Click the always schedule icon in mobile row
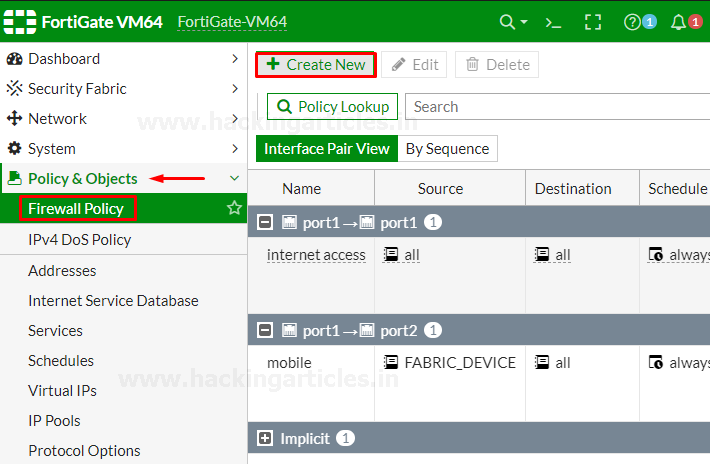Screen dimensions: 710x464 [x=656, y=363]
